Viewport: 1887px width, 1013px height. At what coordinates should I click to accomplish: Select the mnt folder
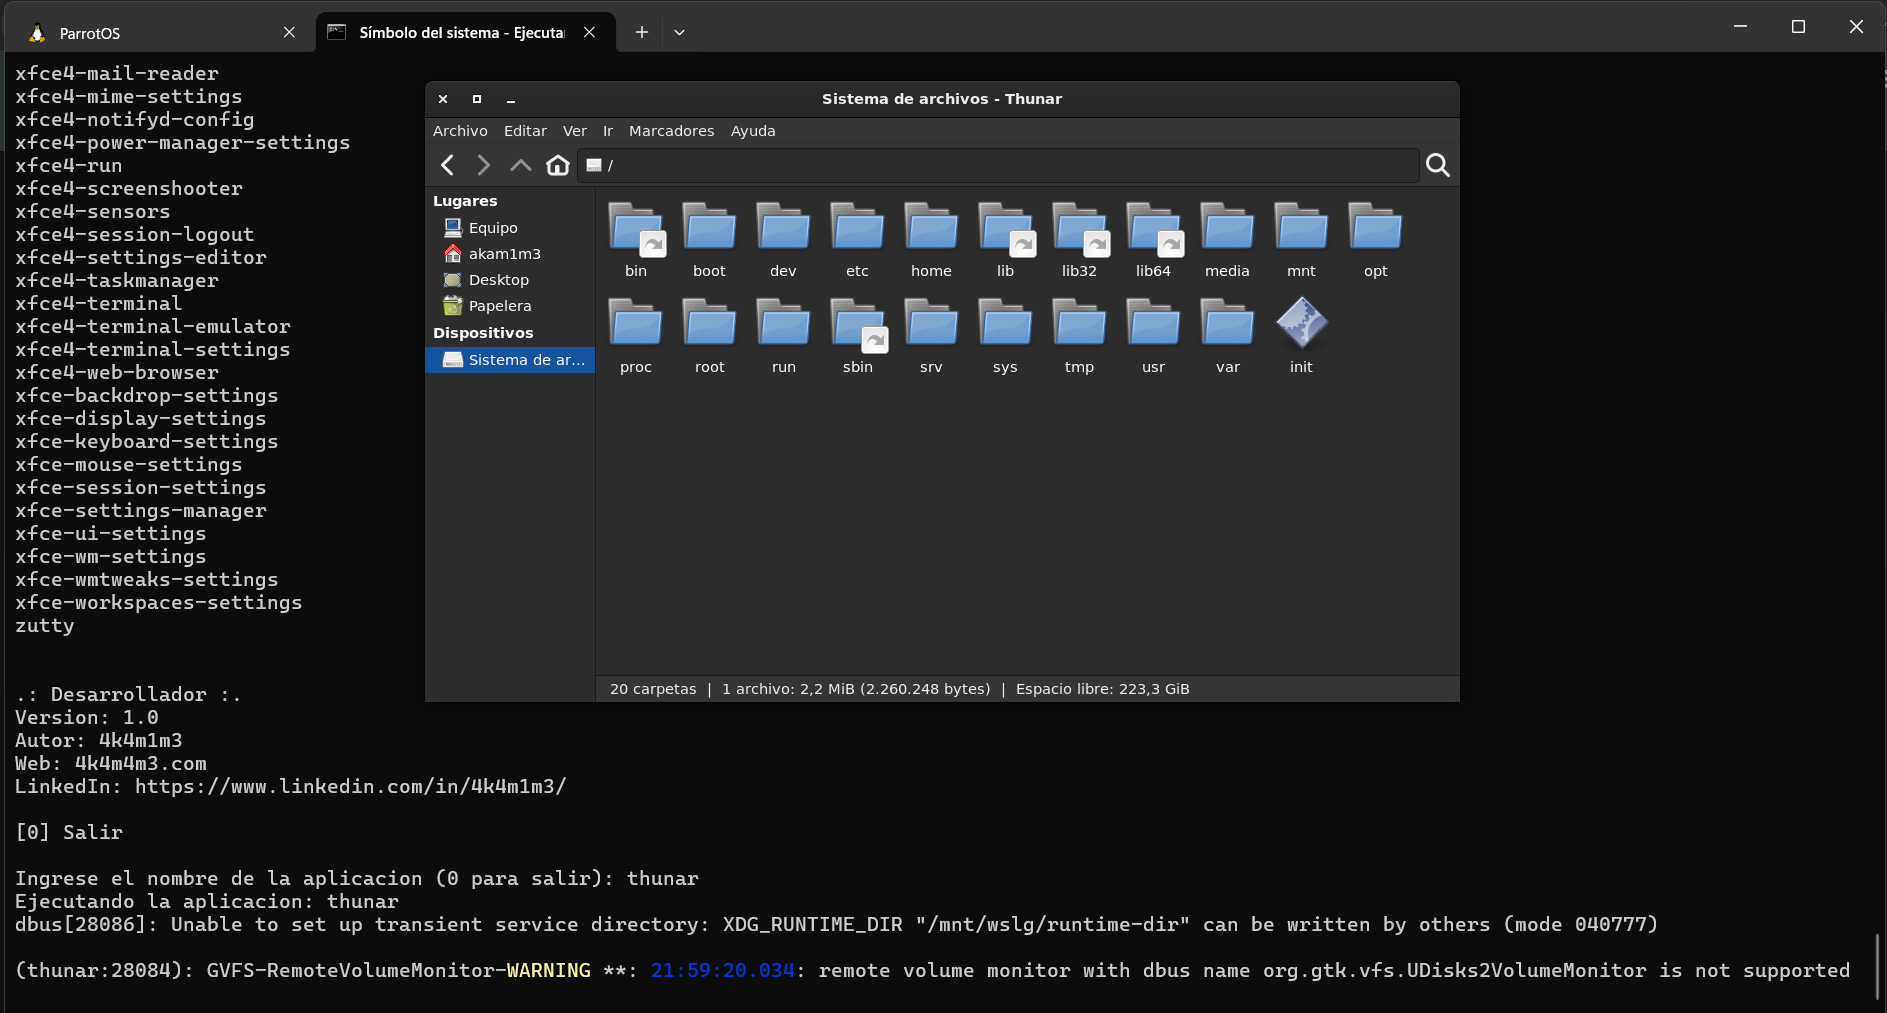point(1302,241)
